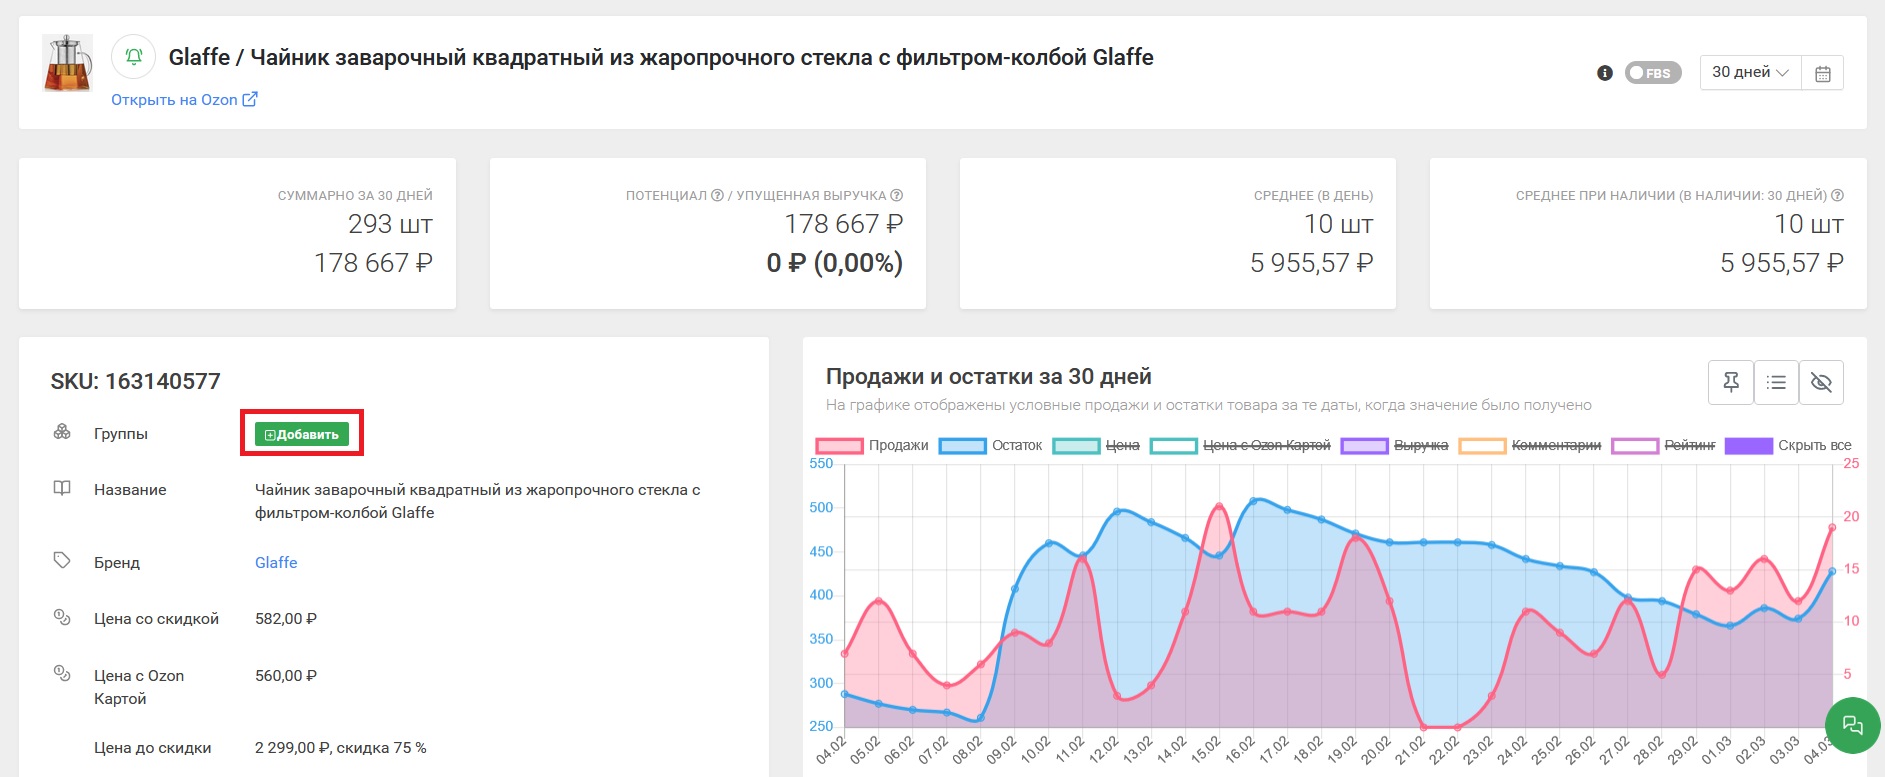Click the coins icon beside Цена со скидкой
The image size is (1885, 777).
coord(62,617)
